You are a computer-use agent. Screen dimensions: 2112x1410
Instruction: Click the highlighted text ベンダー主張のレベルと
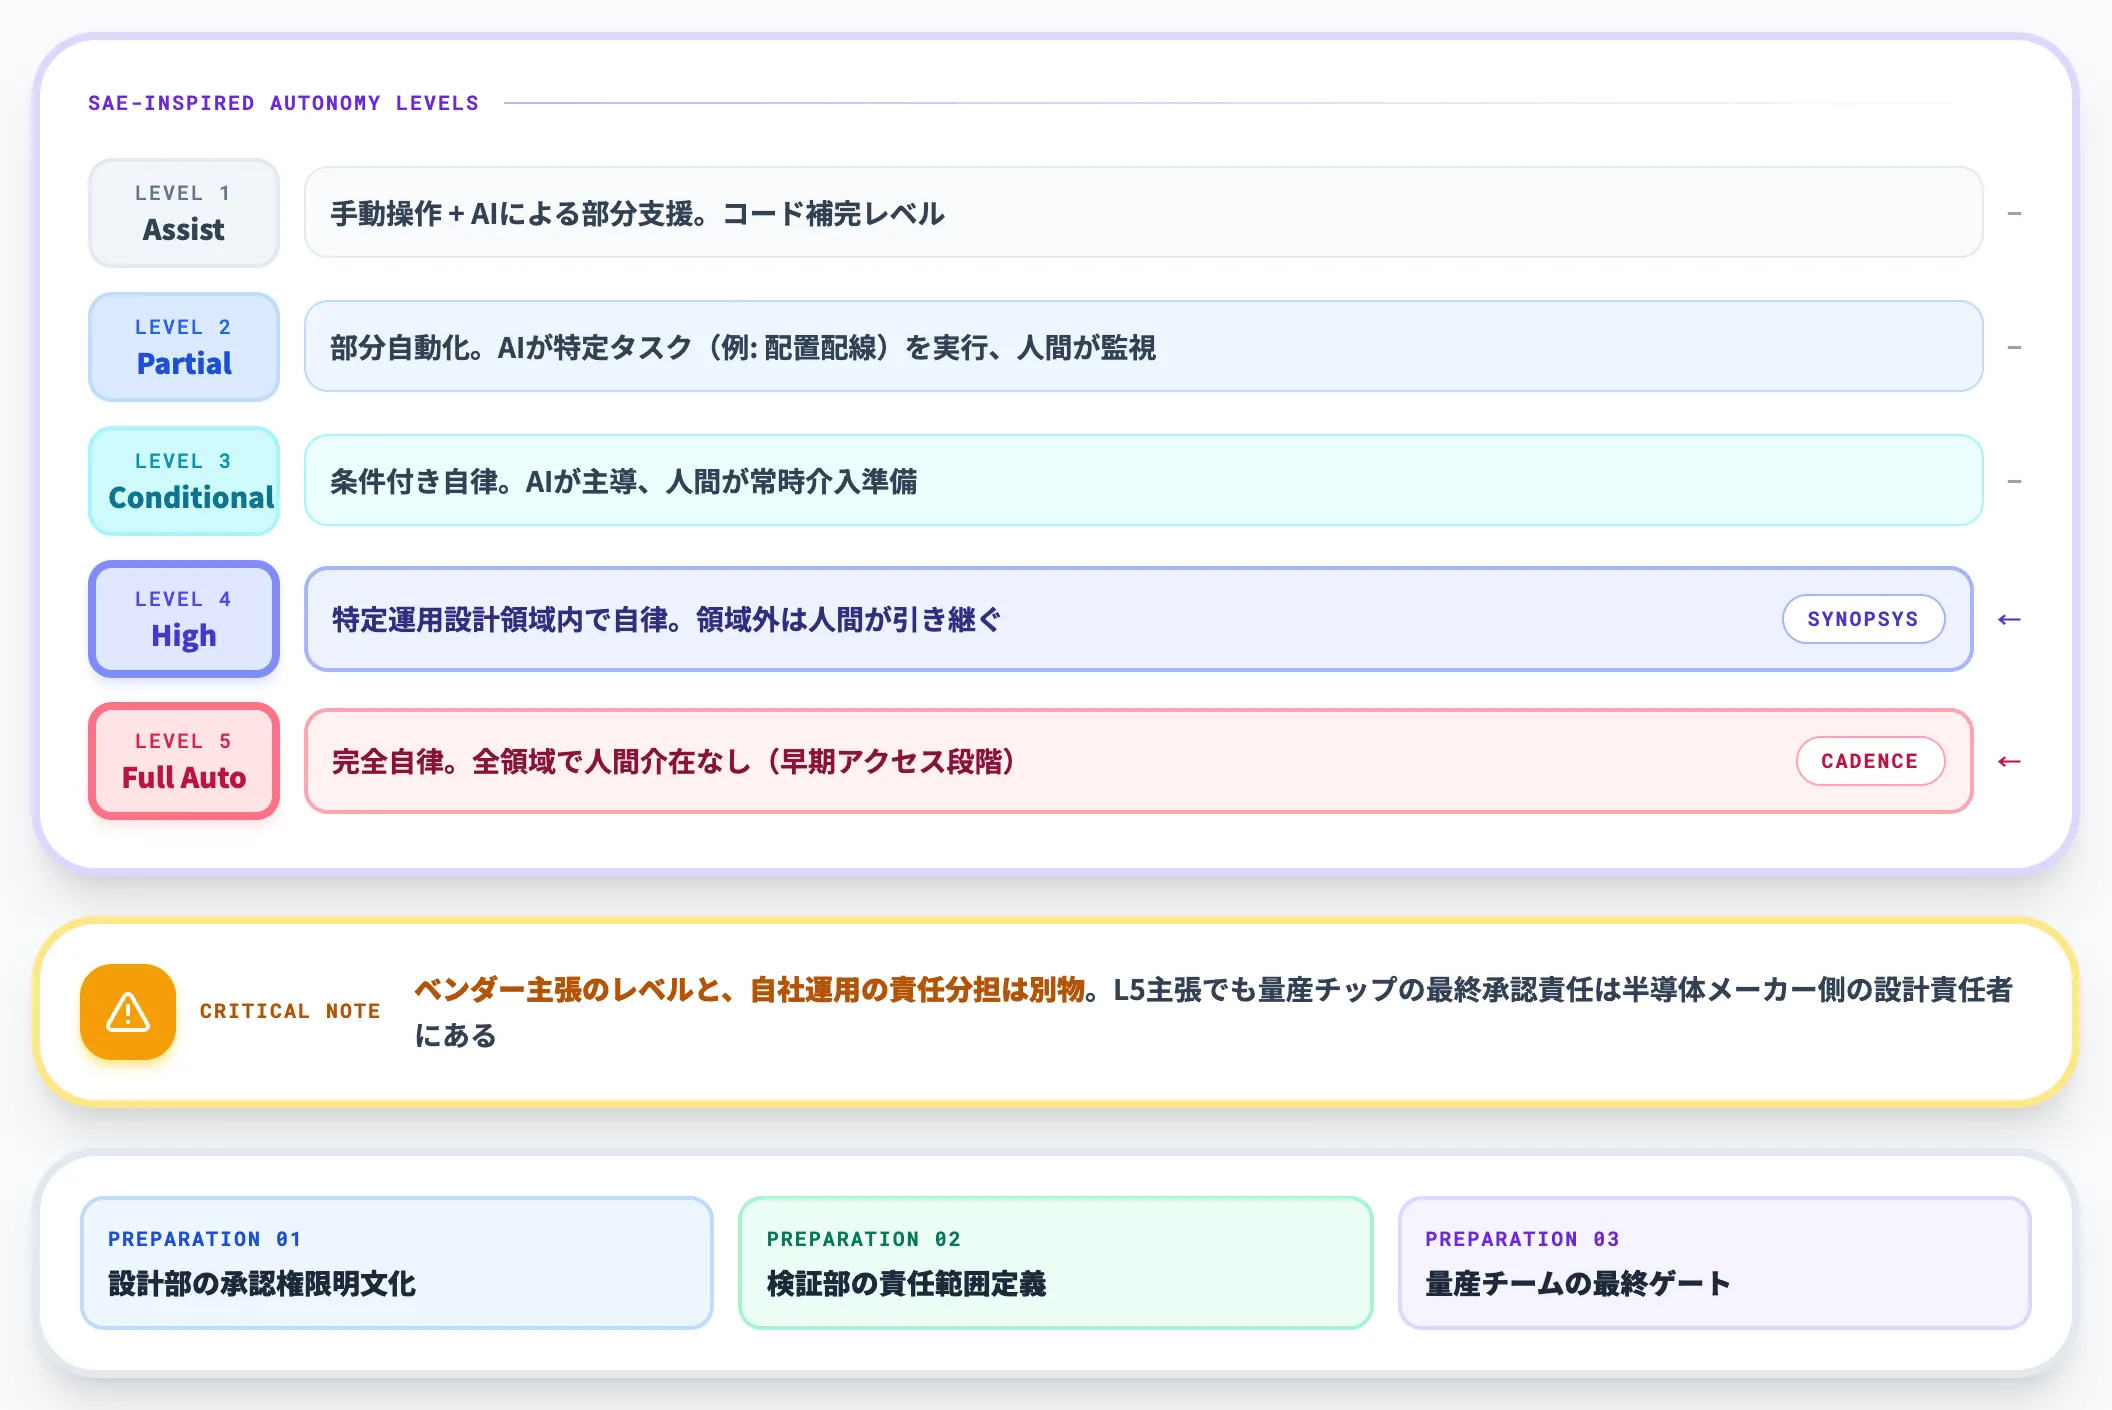point(567,990)
